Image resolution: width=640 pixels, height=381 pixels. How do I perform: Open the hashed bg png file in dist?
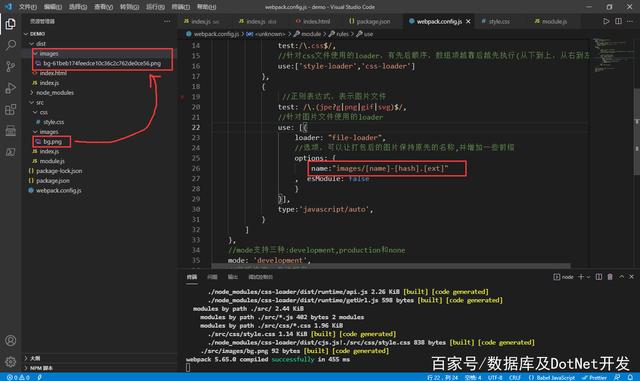102,63
